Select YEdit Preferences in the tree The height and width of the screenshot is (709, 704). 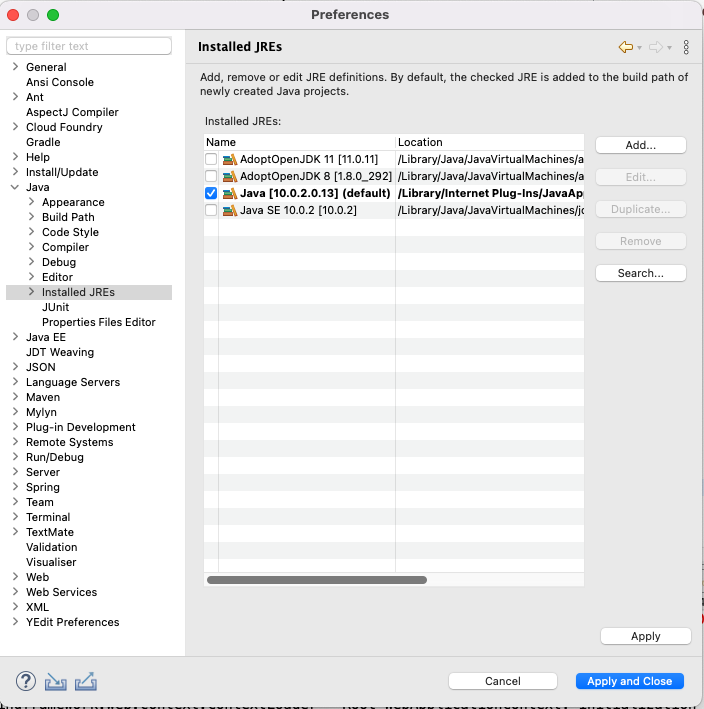tap(72, 622)
